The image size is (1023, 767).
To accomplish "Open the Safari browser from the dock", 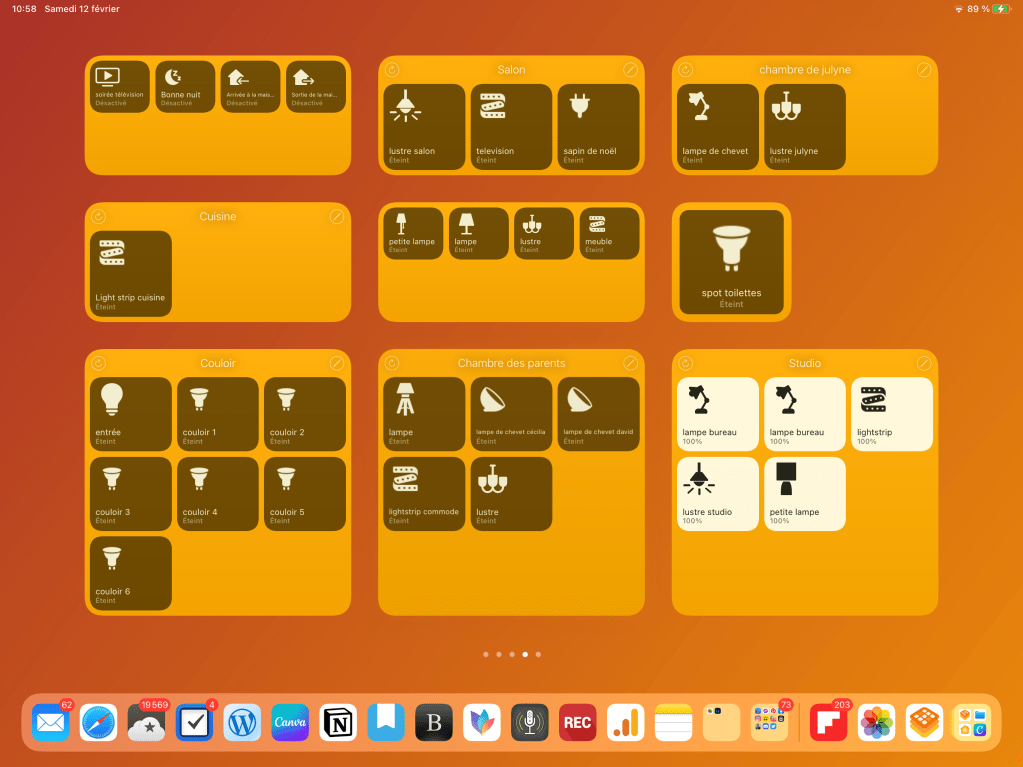I will (x=99, y=722).
